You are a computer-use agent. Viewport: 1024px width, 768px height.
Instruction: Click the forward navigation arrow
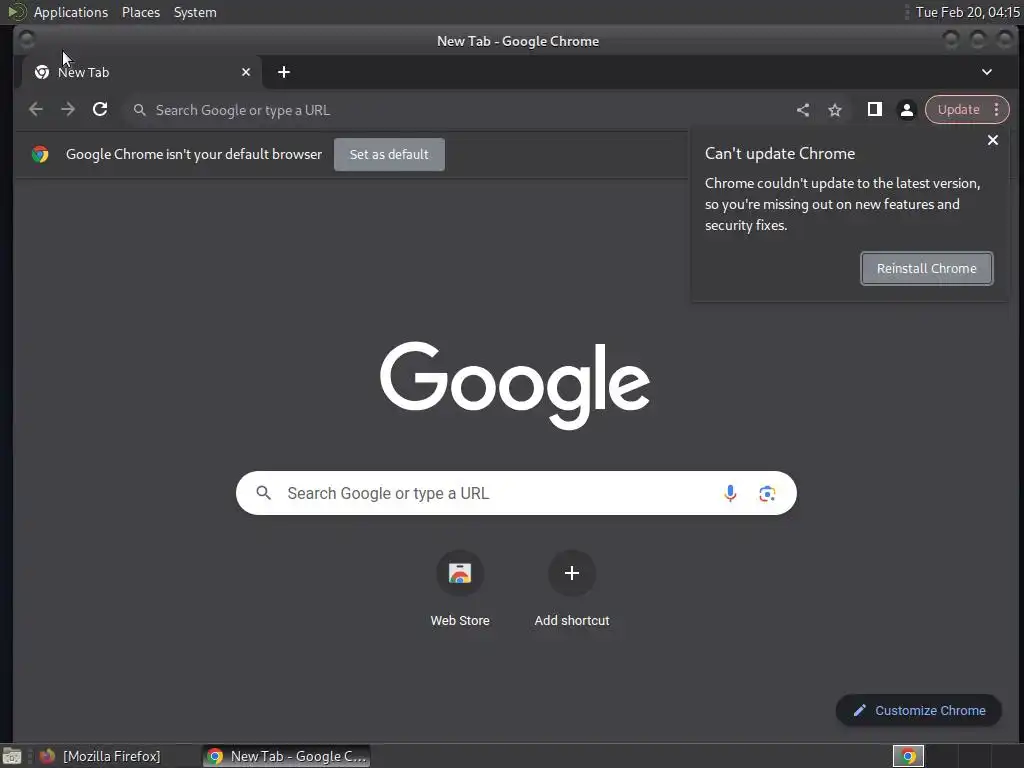68,110
